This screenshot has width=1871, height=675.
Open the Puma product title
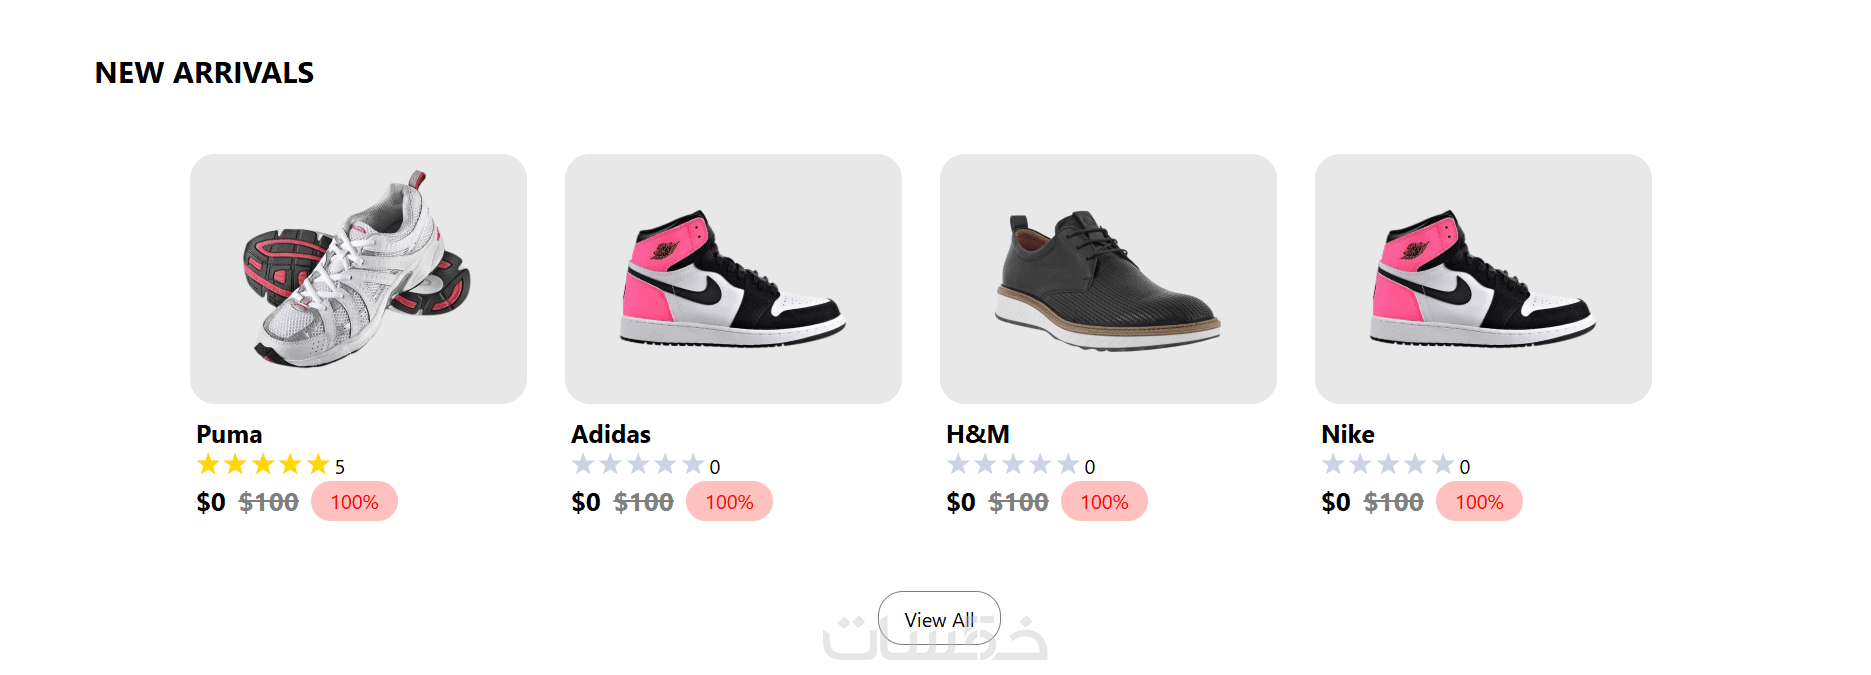tap(229, 434)
